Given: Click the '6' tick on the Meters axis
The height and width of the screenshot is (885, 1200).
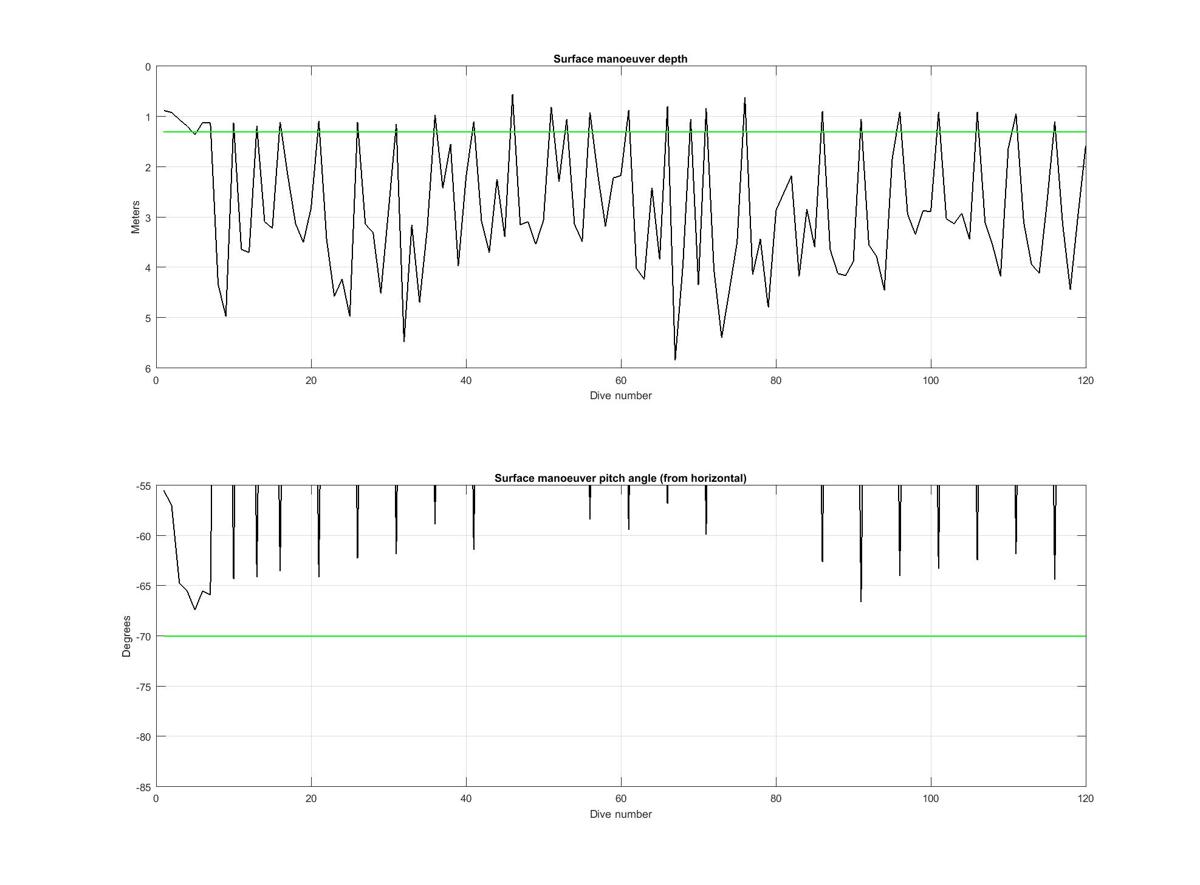Looking at the screenshot, I should point(148,368).
